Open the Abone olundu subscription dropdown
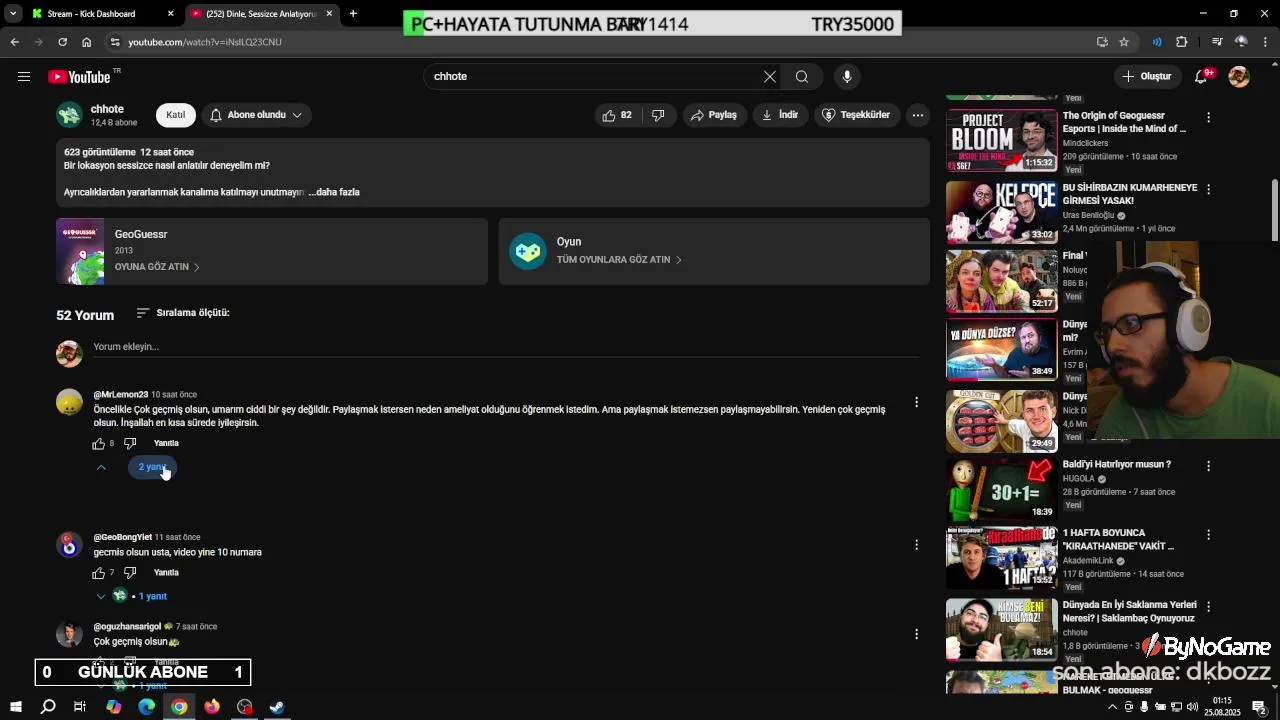 [x=256, y=115]
